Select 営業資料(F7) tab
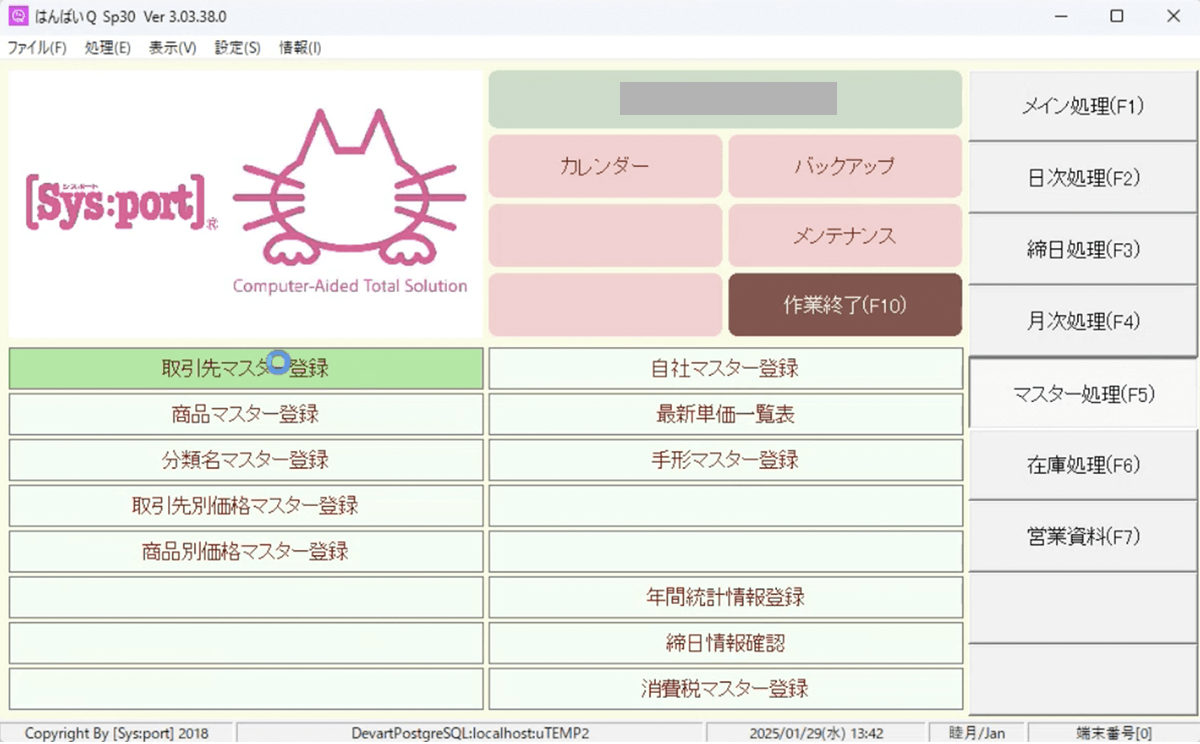 [1083, 537]
